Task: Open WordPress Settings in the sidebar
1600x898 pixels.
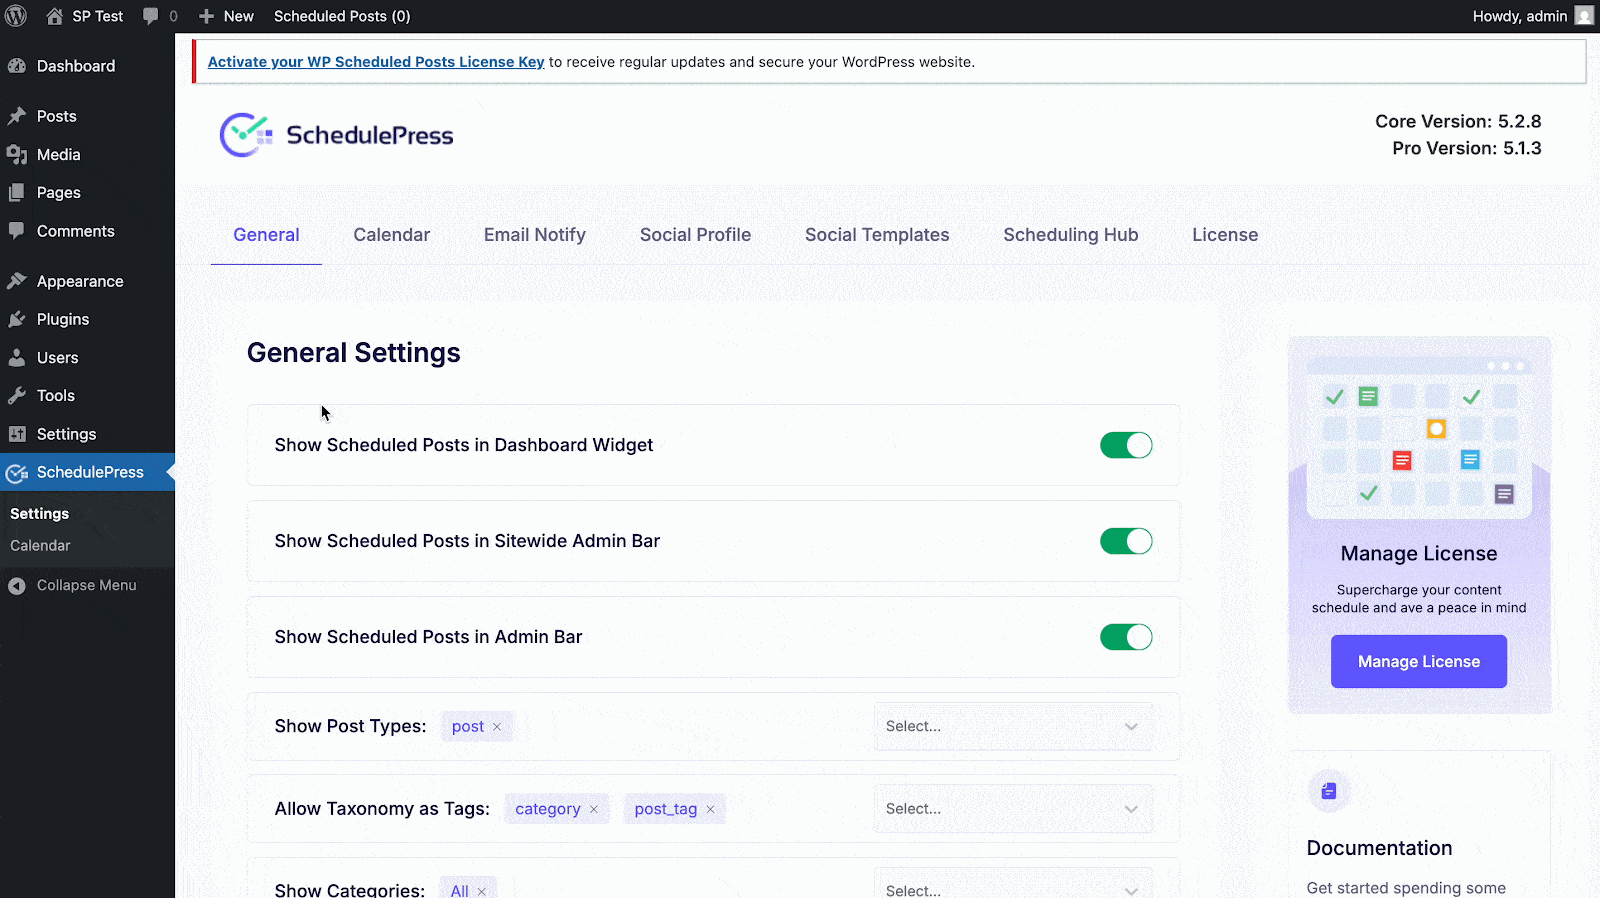Action: 67,434
